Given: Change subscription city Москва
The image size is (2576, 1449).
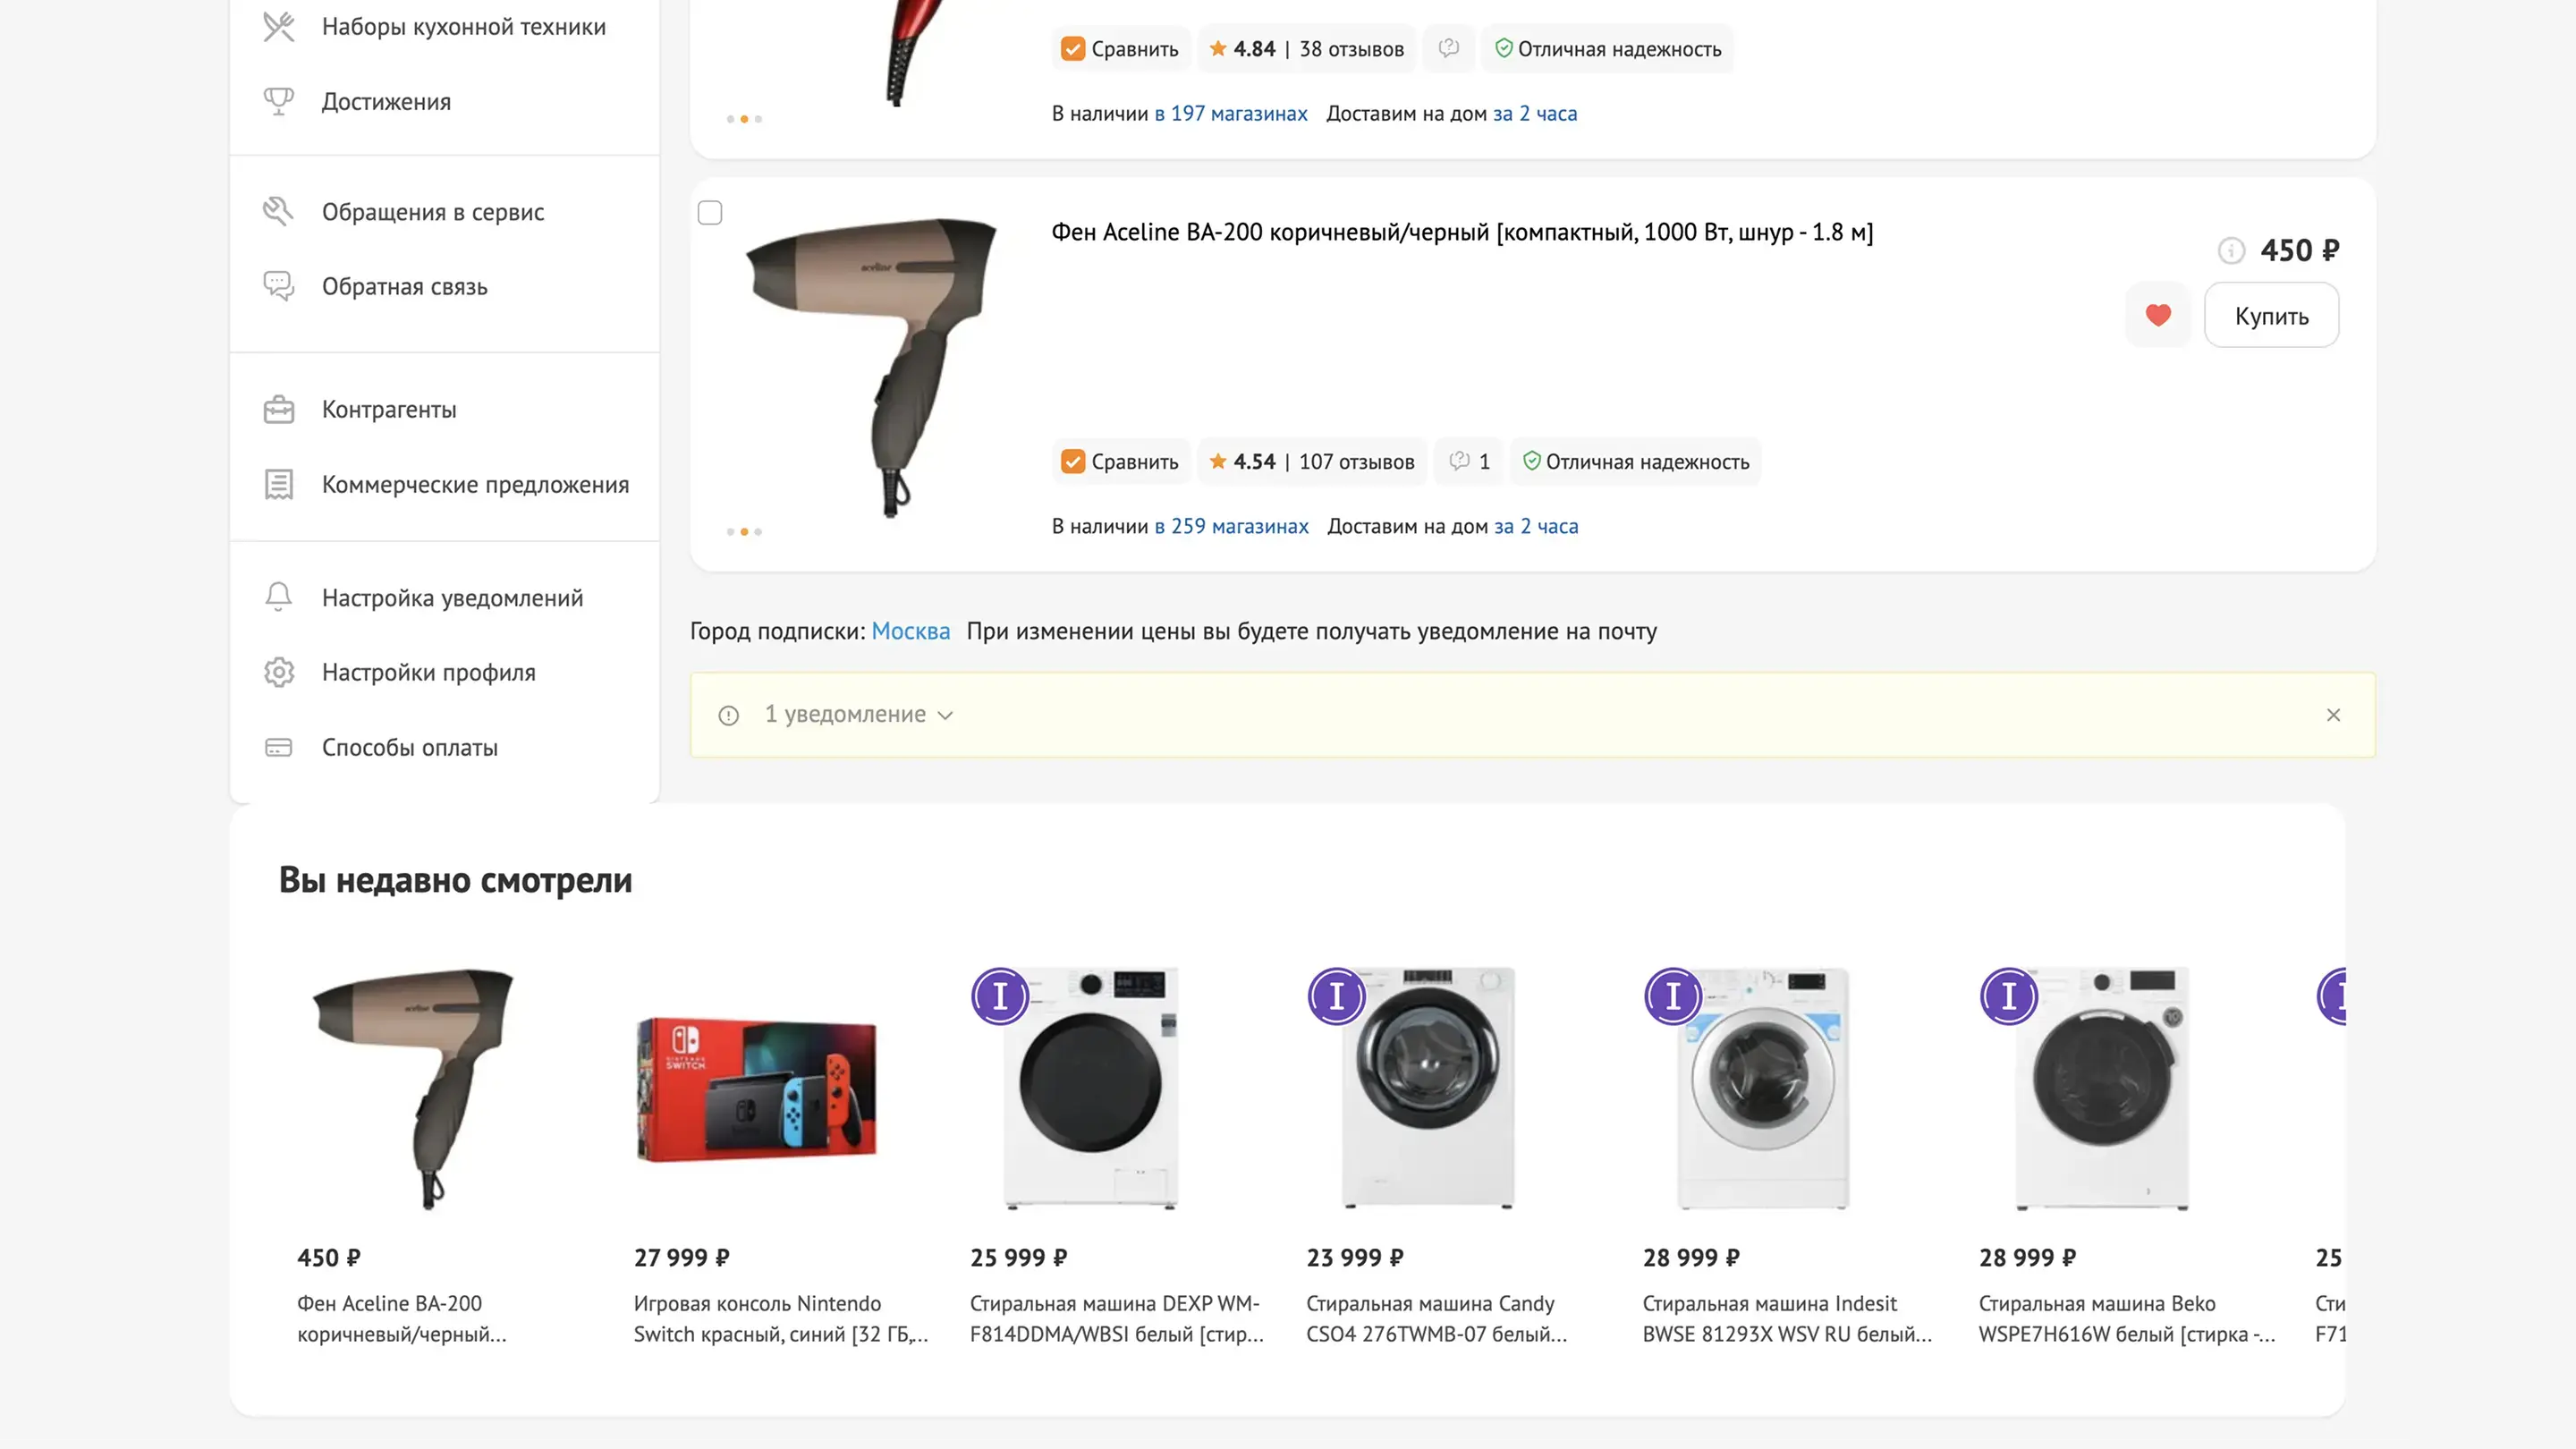Looking at the screenshot, I should tap(910, 631).
